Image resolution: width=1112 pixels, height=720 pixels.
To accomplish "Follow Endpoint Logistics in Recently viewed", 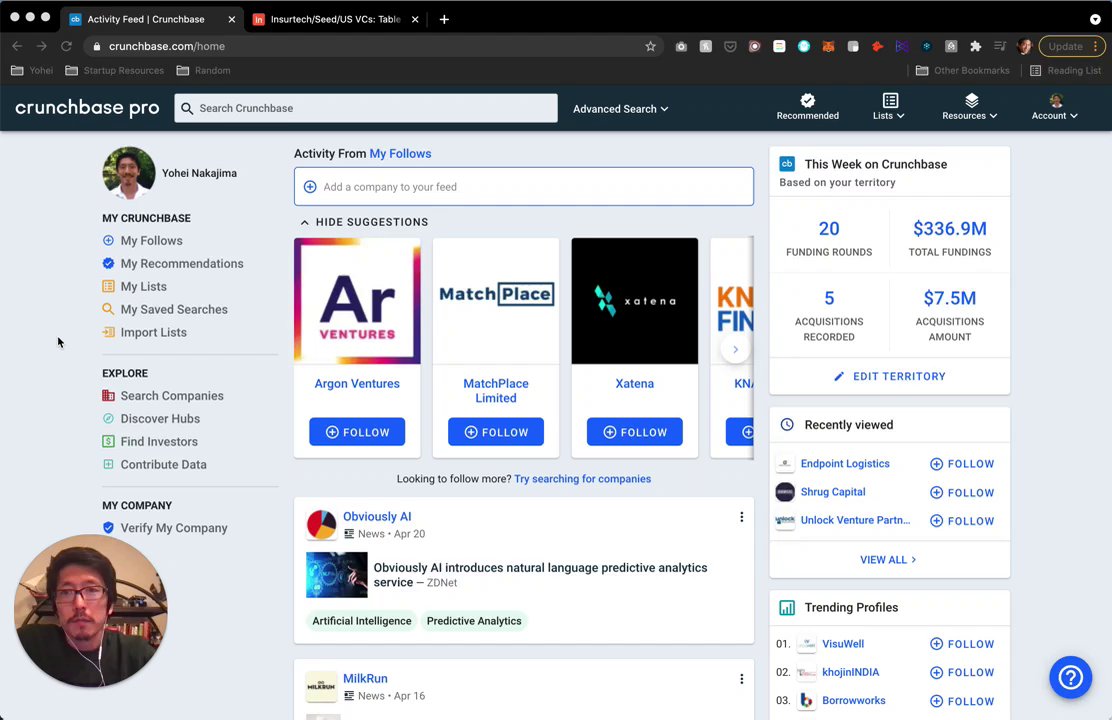I will 962,464.
